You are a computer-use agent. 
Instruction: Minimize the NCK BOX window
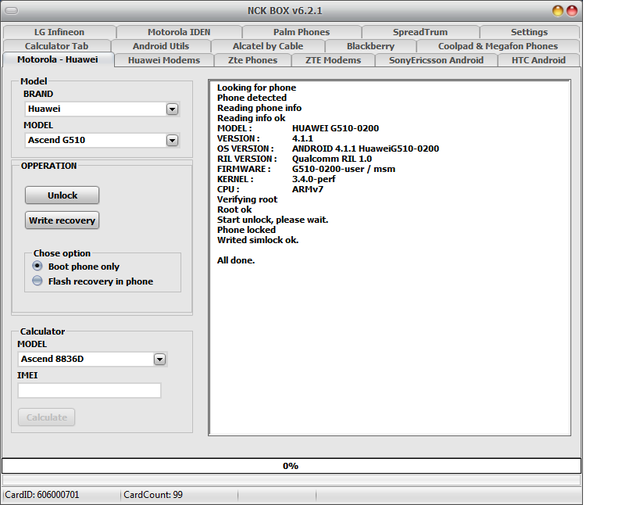point(557,10)
